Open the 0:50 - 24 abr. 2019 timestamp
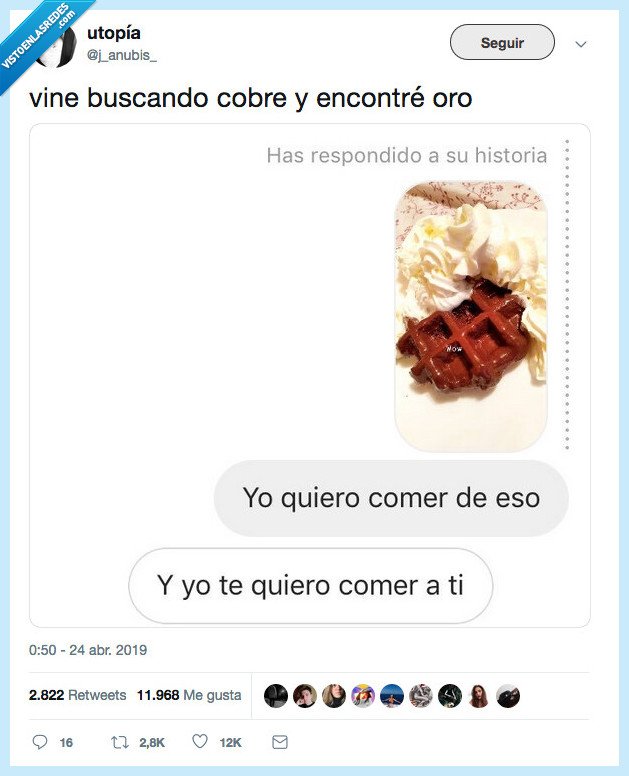 coord(88,650)
